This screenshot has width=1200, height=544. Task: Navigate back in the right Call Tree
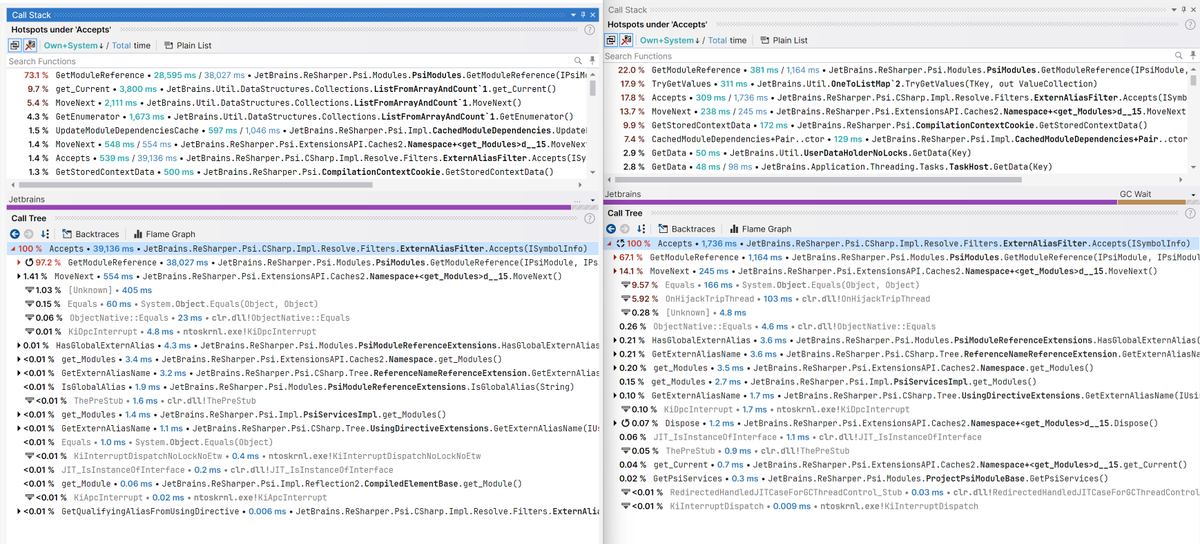tap(612, 229)
